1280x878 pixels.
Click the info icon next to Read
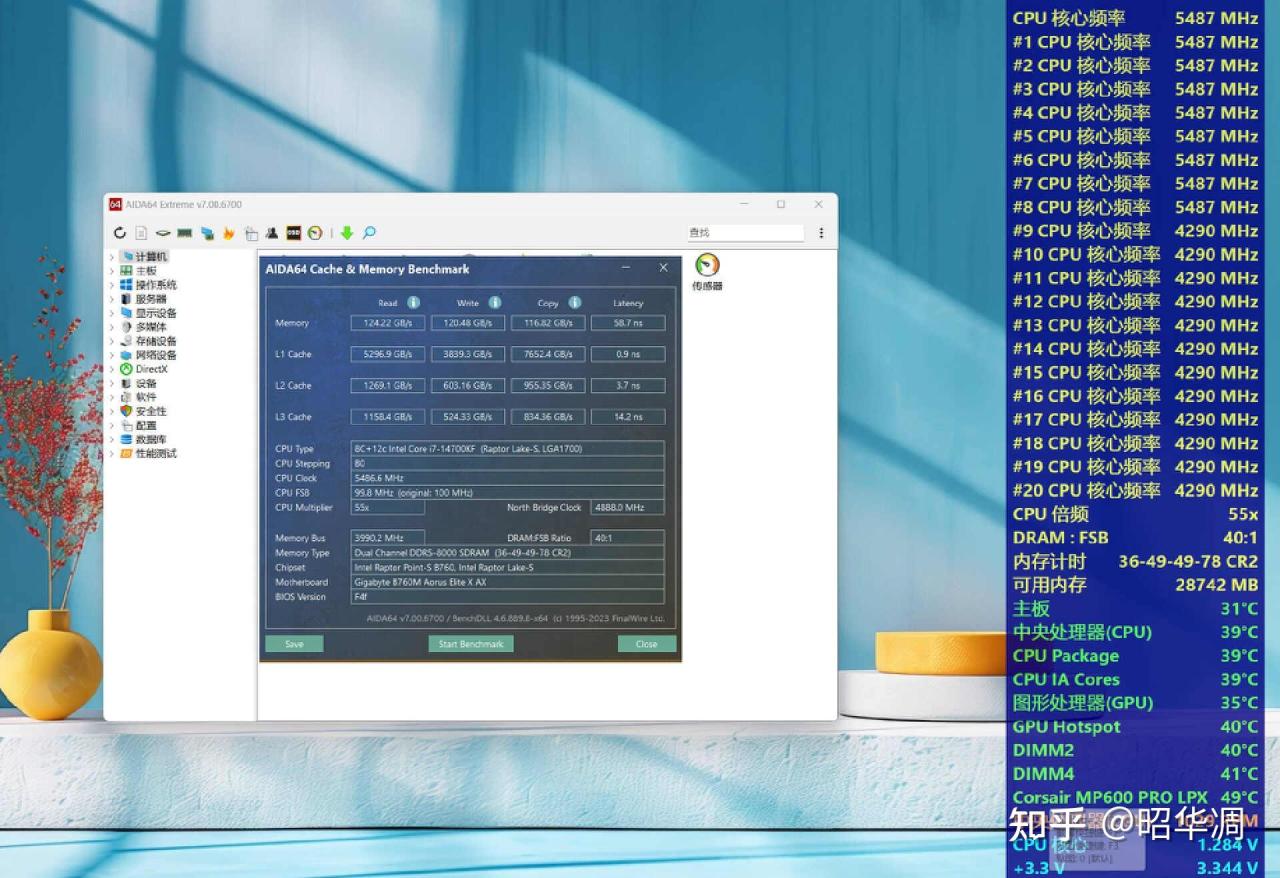click(x=414, y=303)
